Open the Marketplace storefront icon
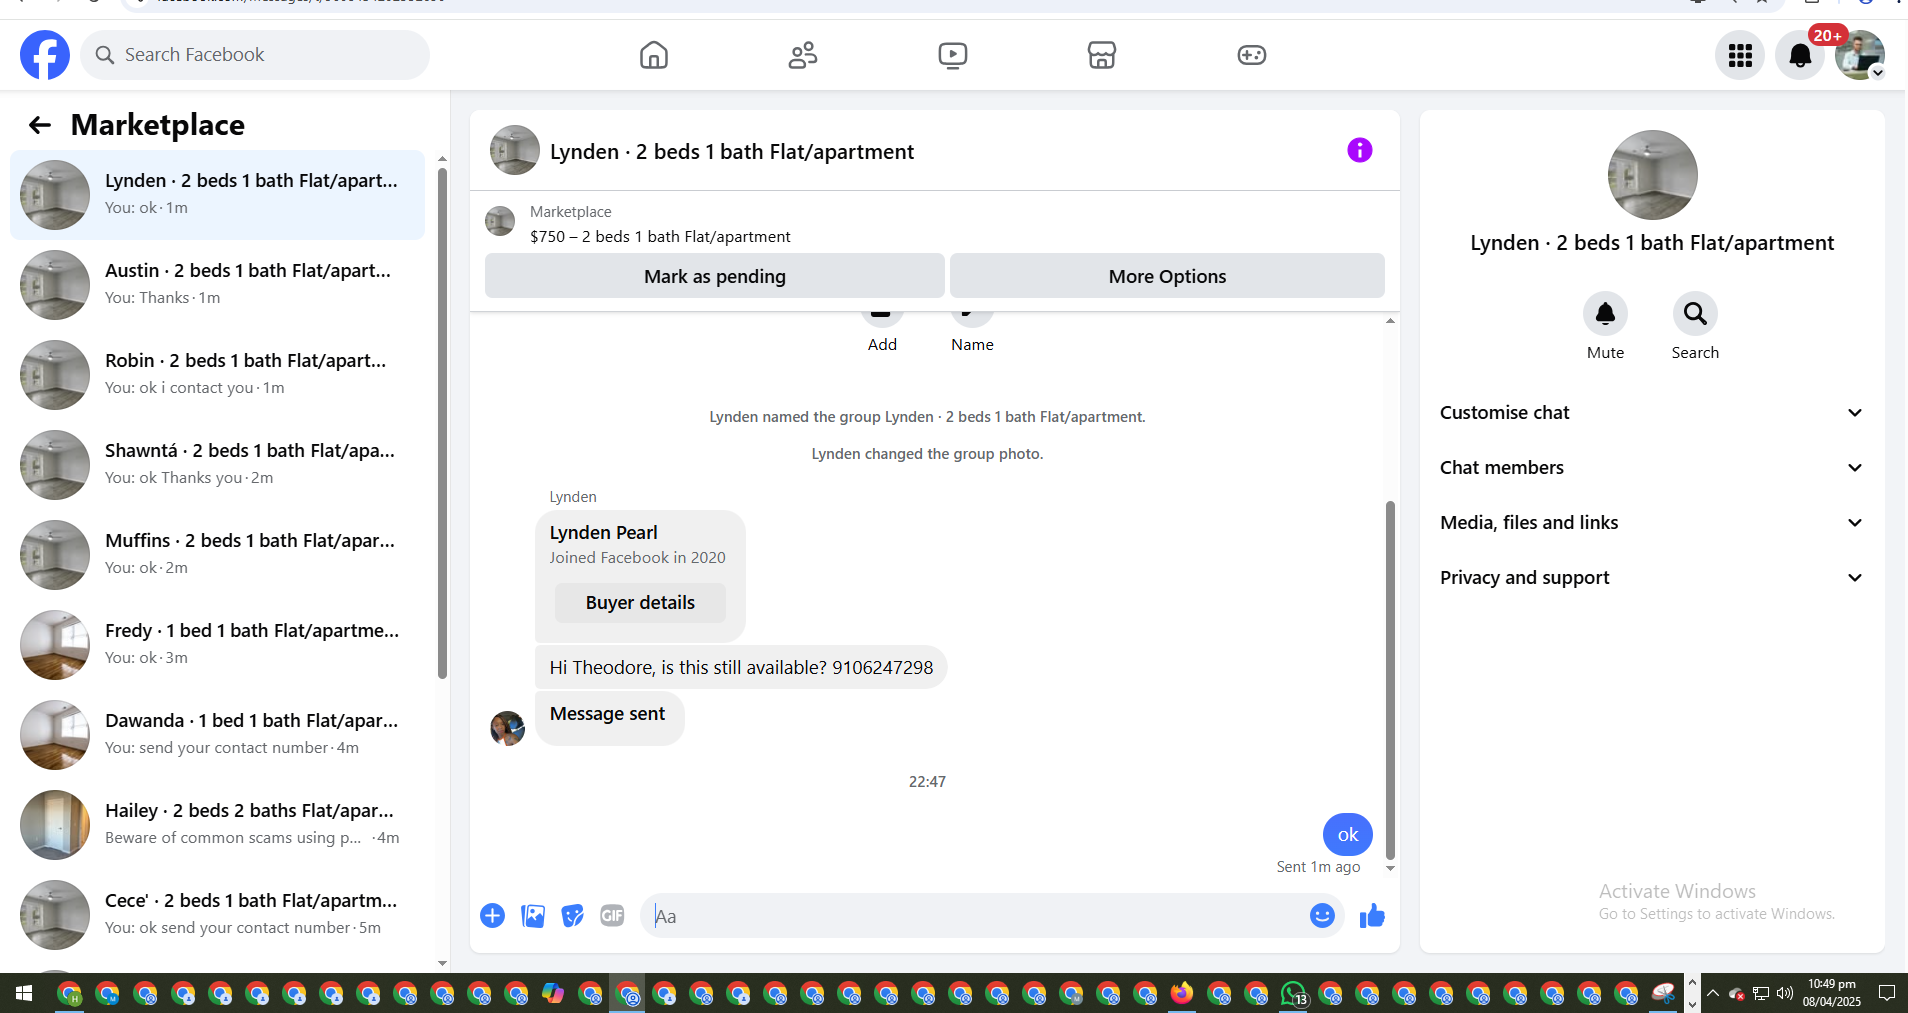 (x=1102, y=55)
